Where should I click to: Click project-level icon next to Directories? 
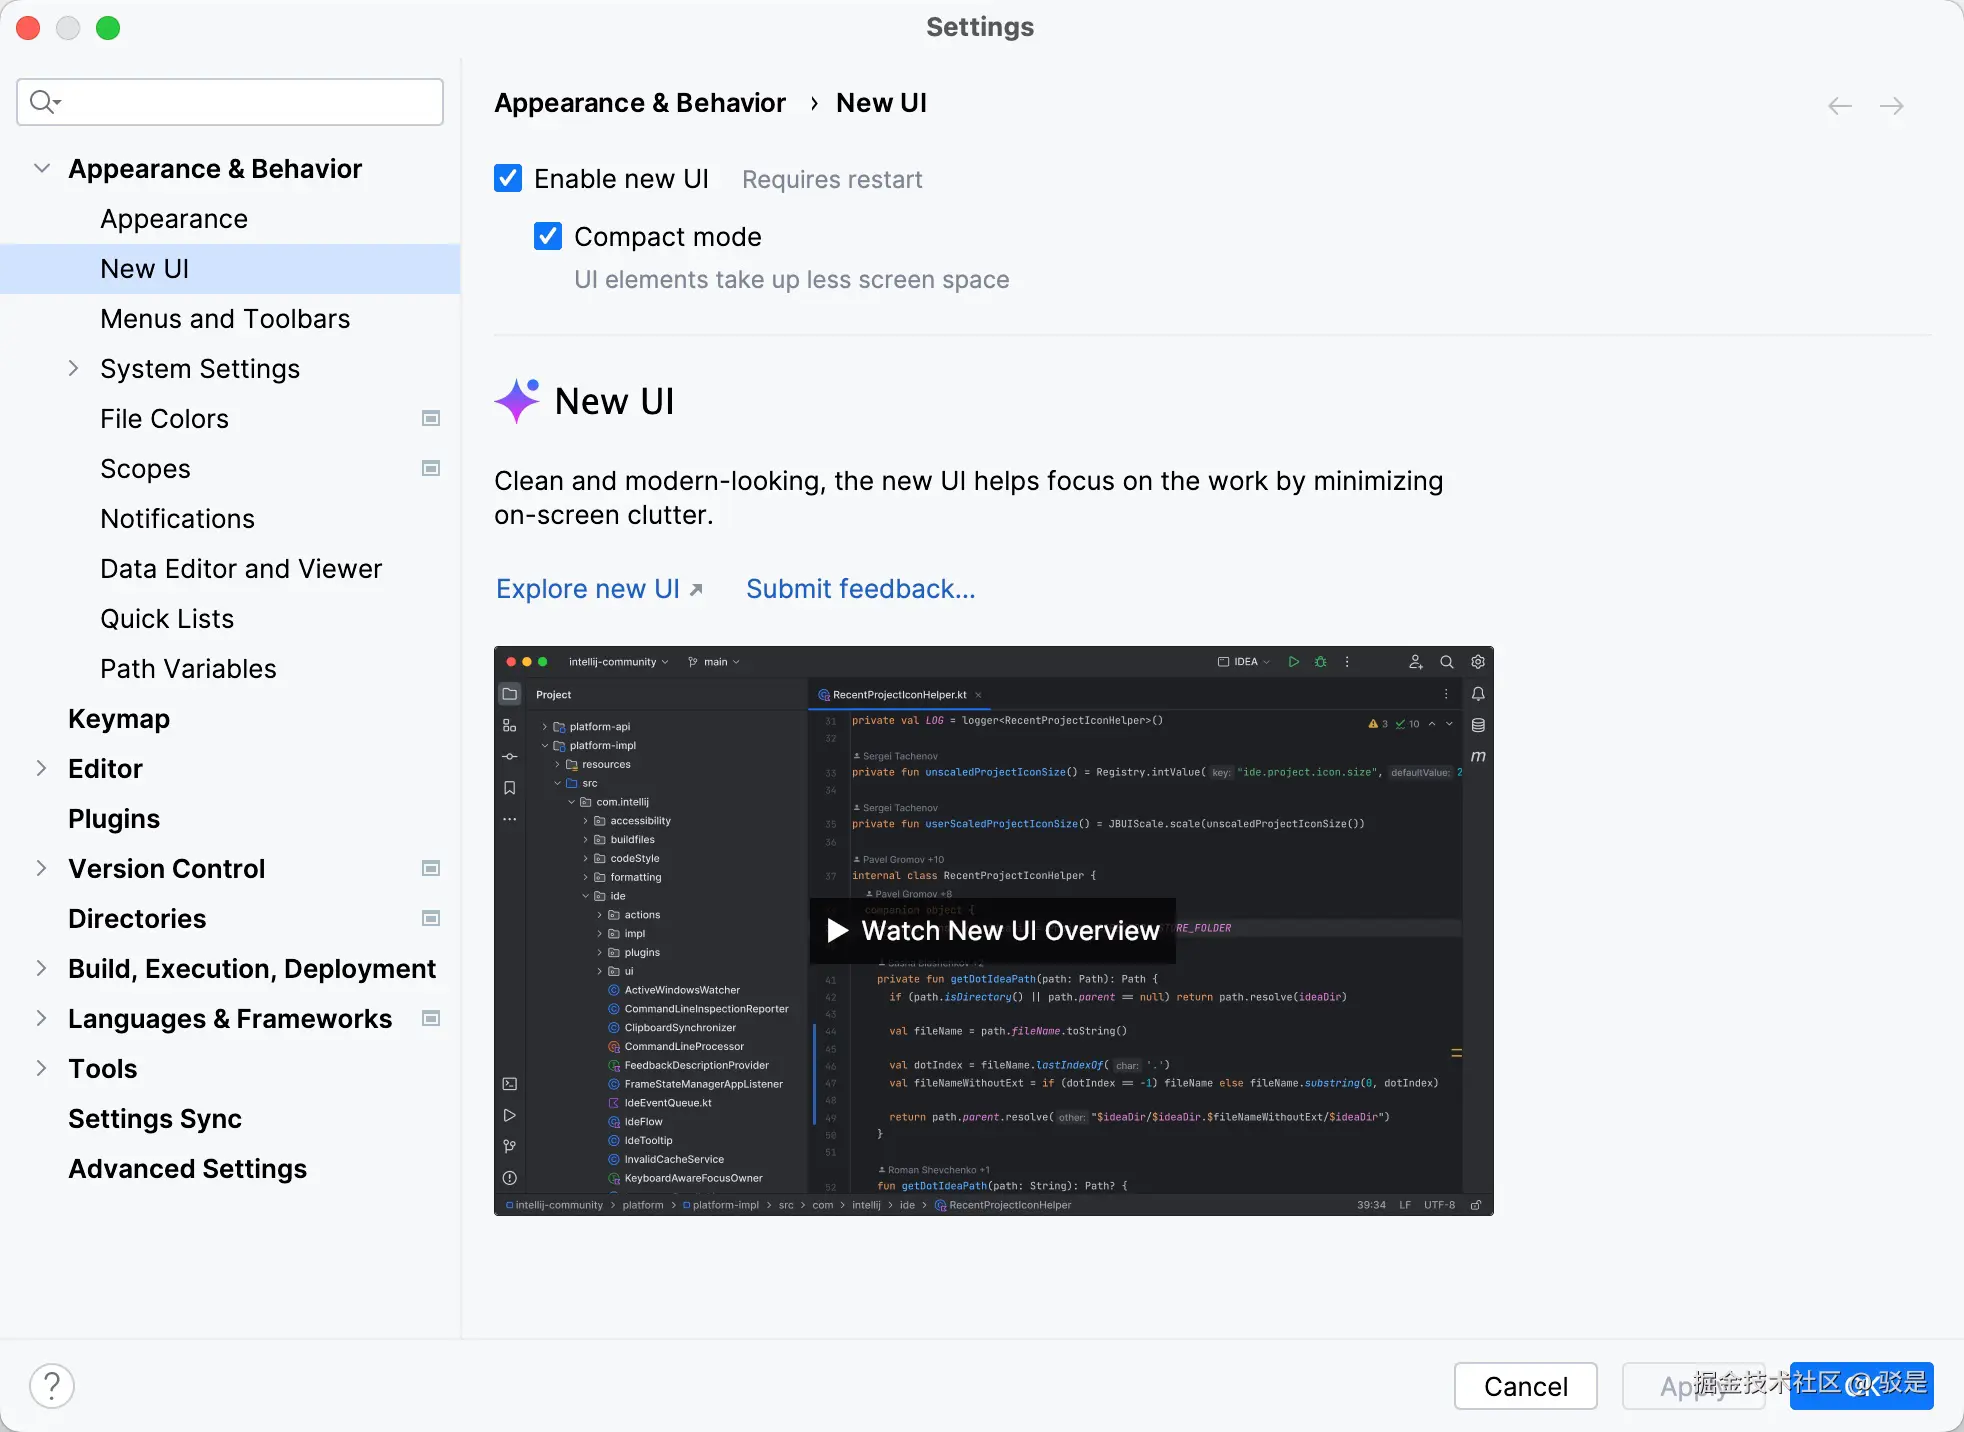[431, 918]
